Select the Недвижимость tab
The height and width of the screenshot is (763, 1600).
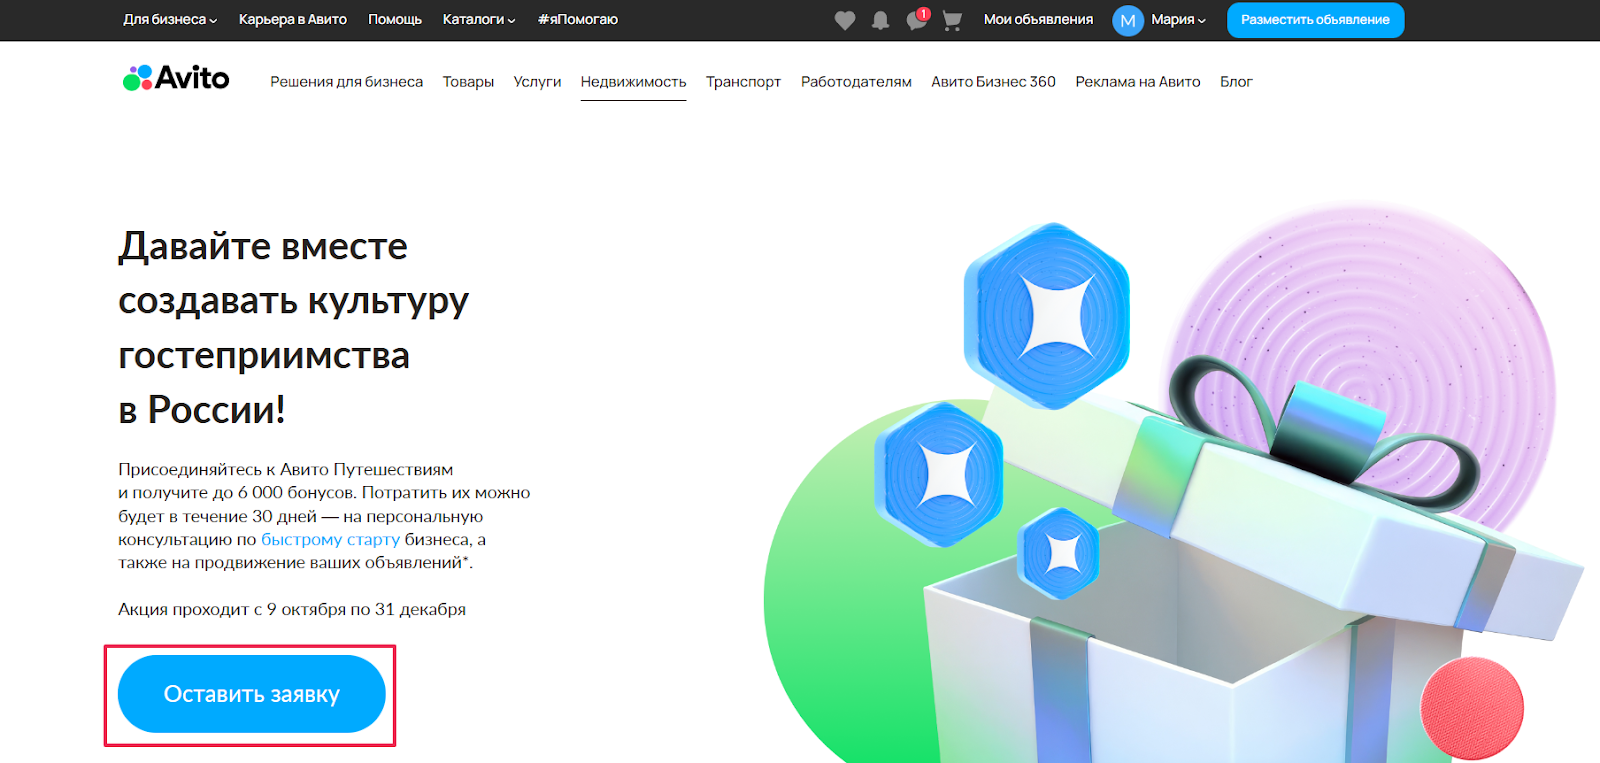click(633, 82)
